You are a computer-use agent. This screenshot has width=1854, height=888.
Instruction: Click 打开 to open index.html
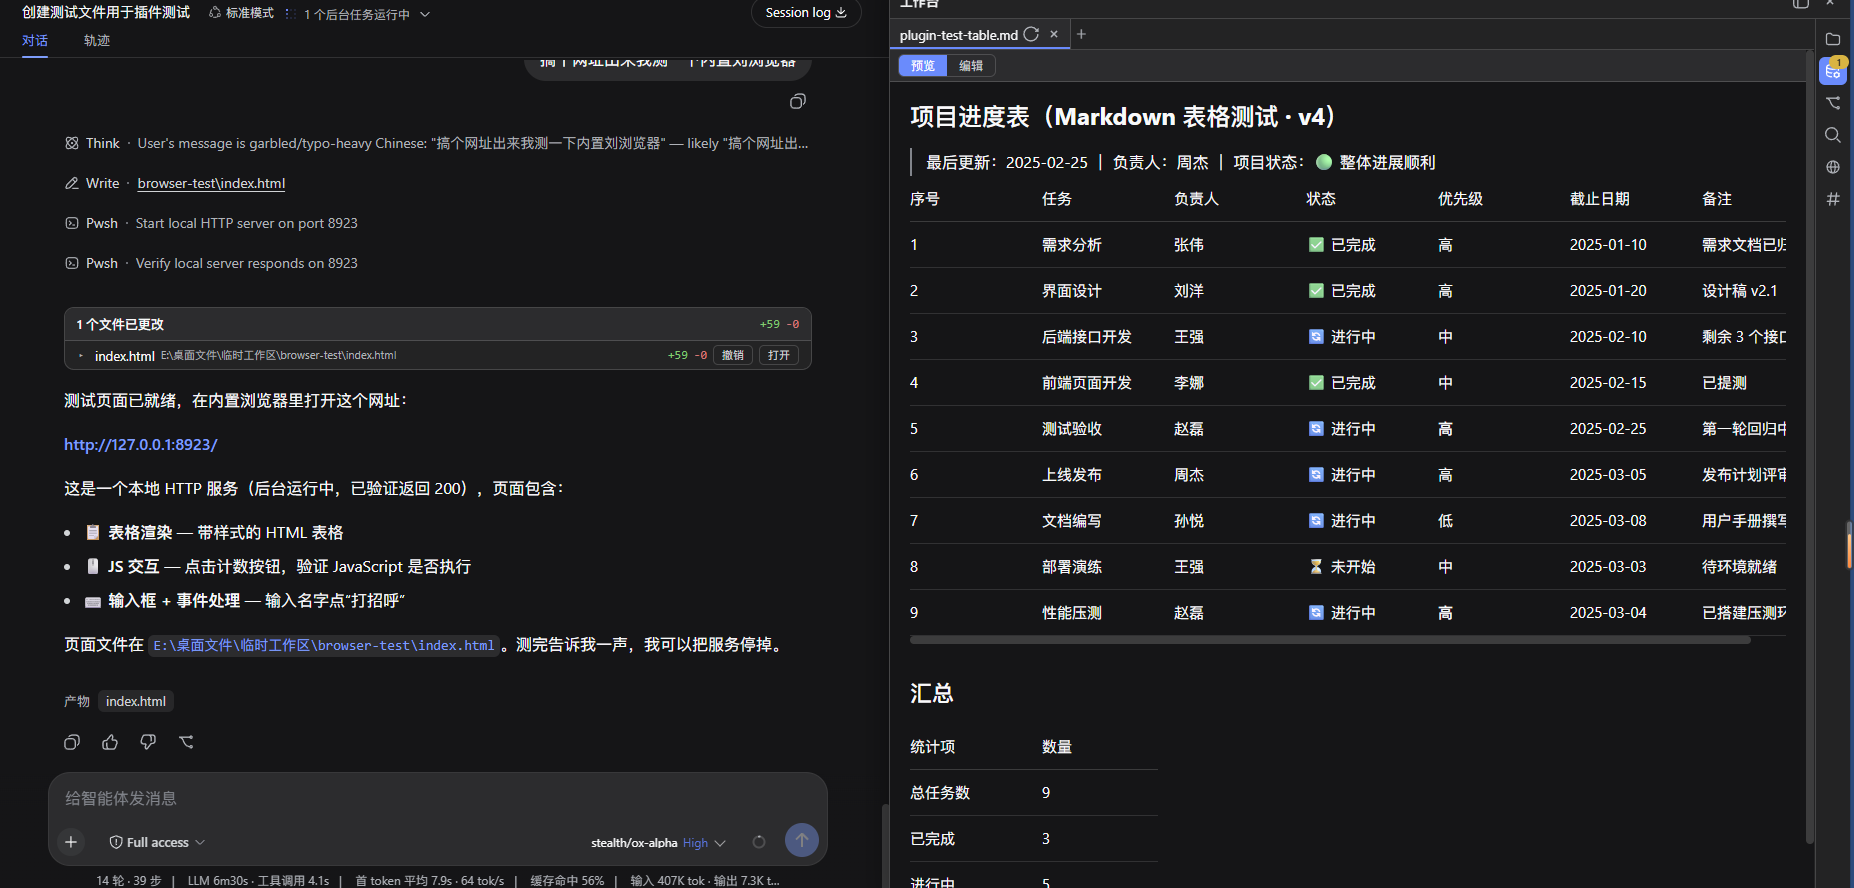click(779, 355)
